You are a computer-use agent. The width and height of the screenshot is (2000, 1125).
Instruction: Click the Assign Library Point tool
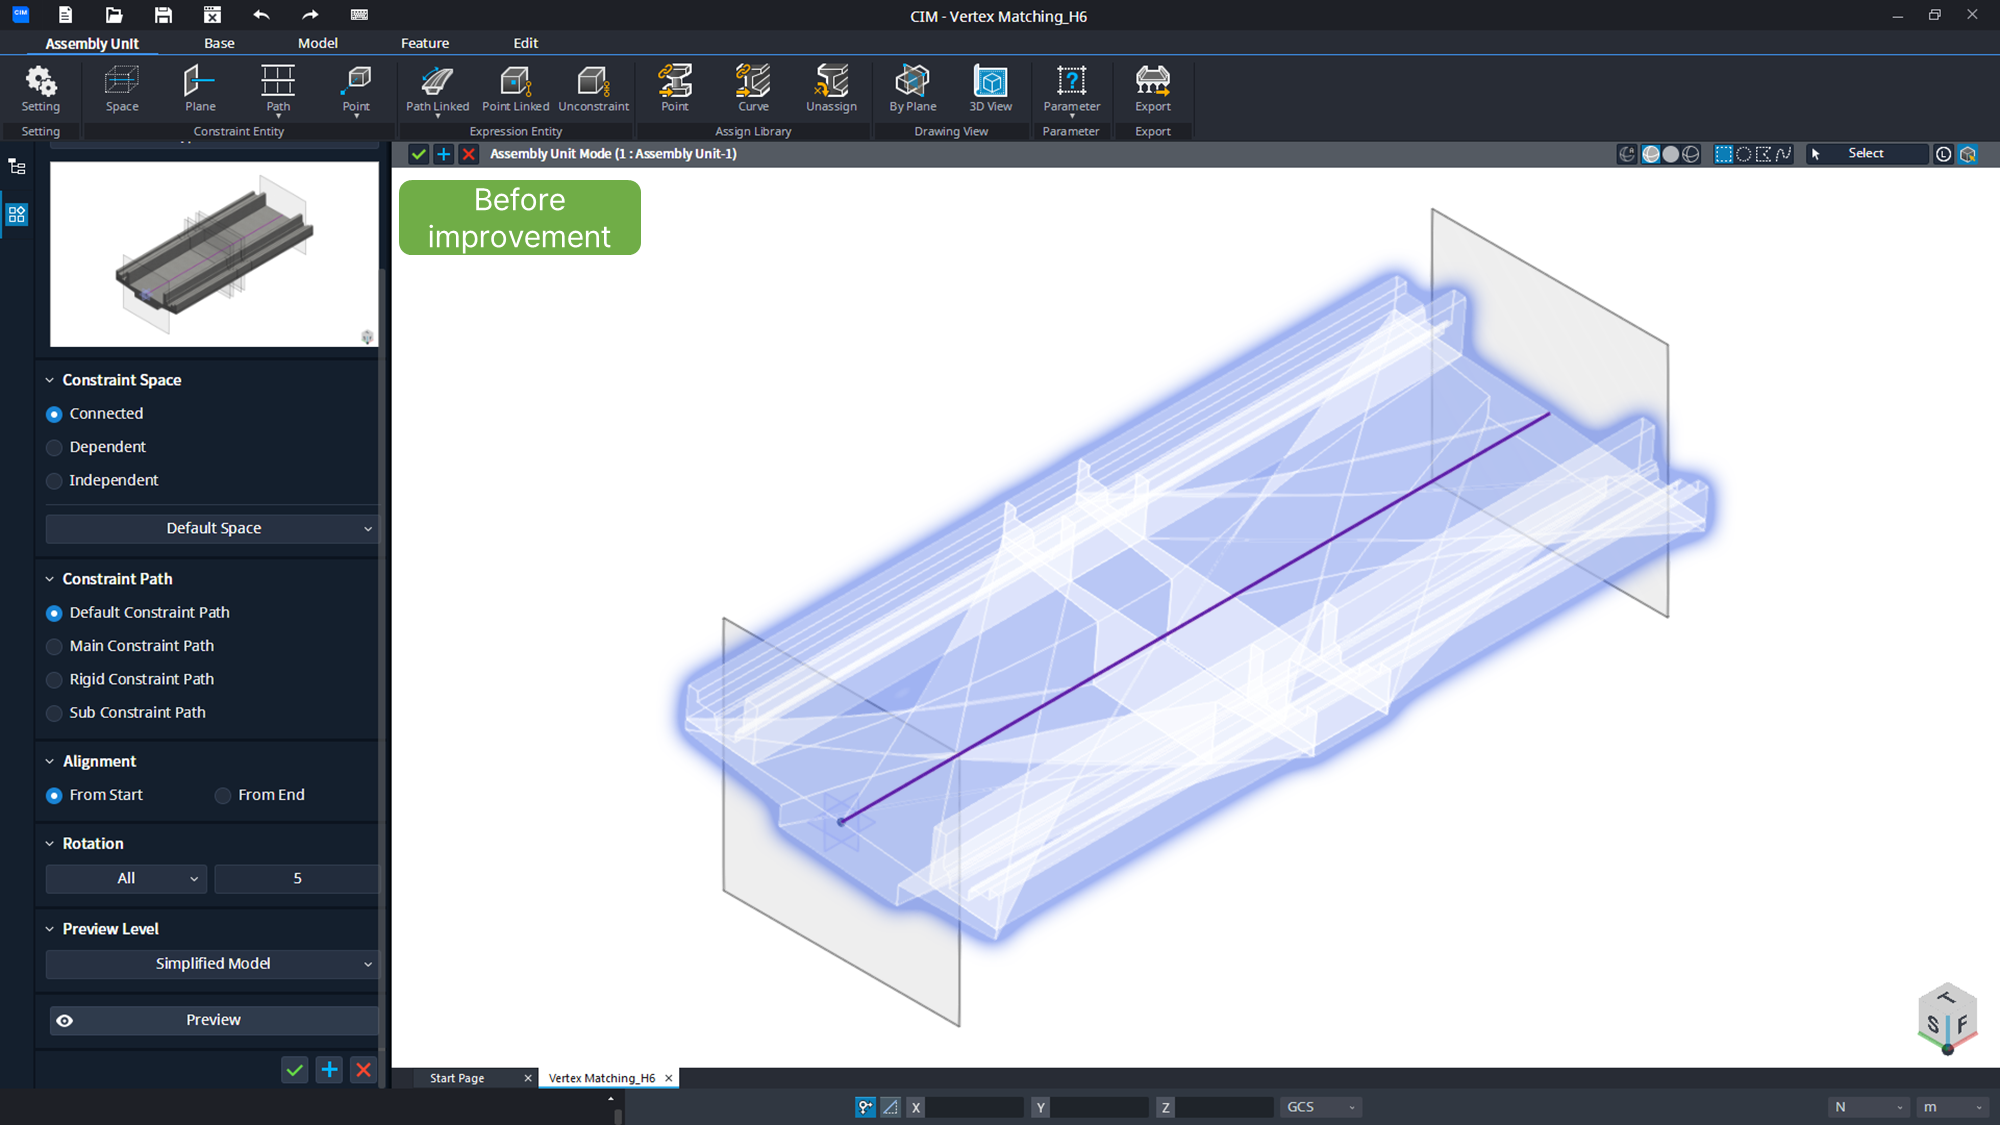tap(675, 88)
